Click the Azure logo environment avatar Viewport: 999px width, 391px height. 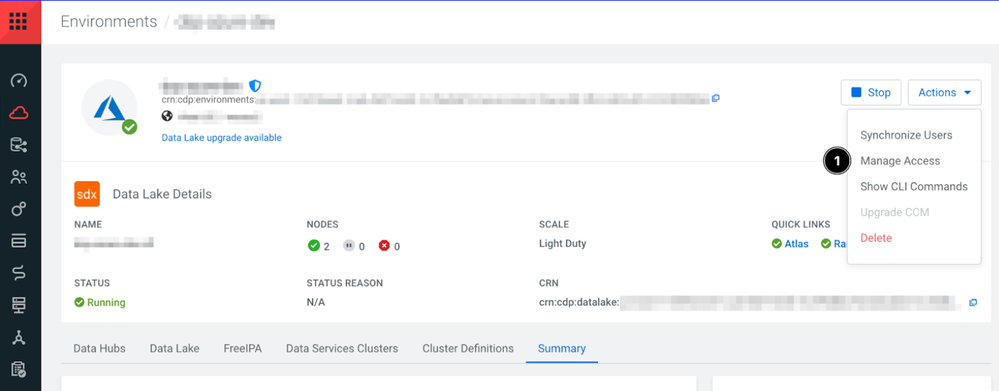coord(109,107)
